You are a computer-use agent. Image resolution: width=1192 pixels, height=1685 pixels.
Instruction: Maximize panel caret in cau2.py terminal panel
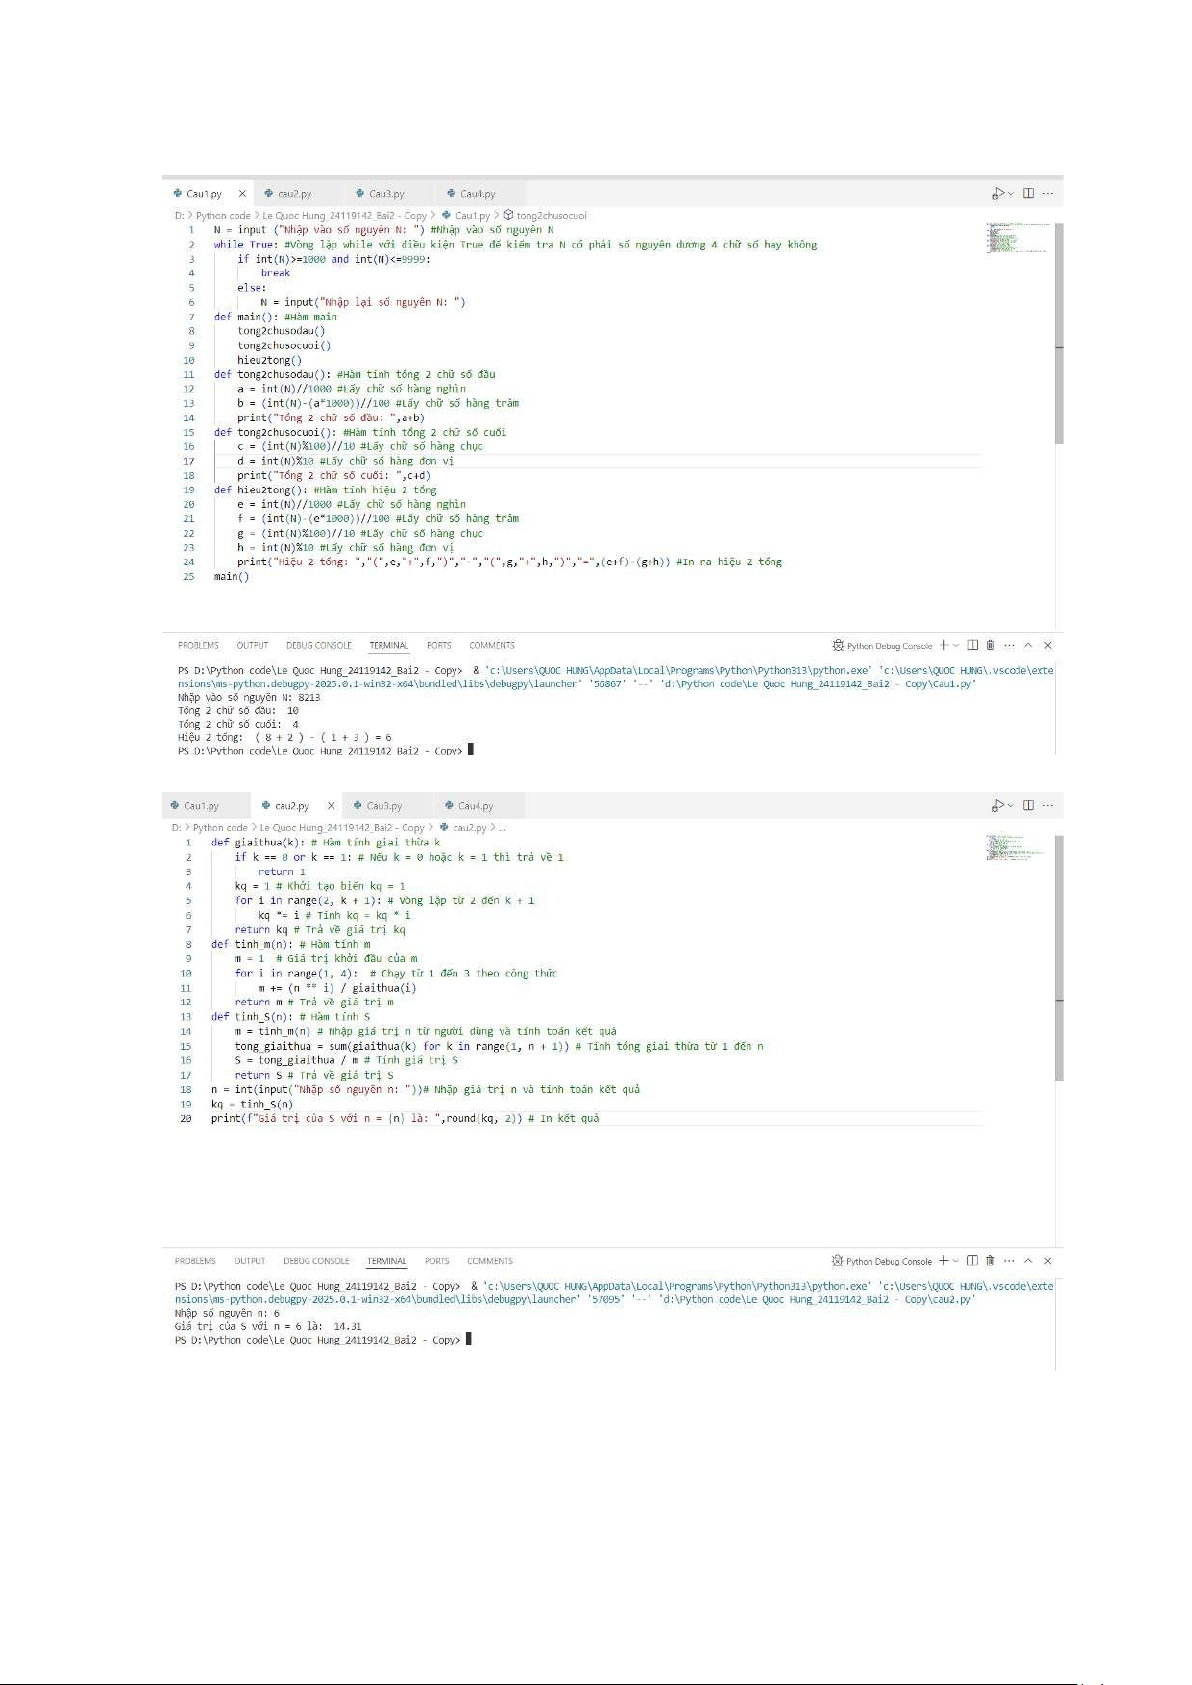[1028, 1262]
